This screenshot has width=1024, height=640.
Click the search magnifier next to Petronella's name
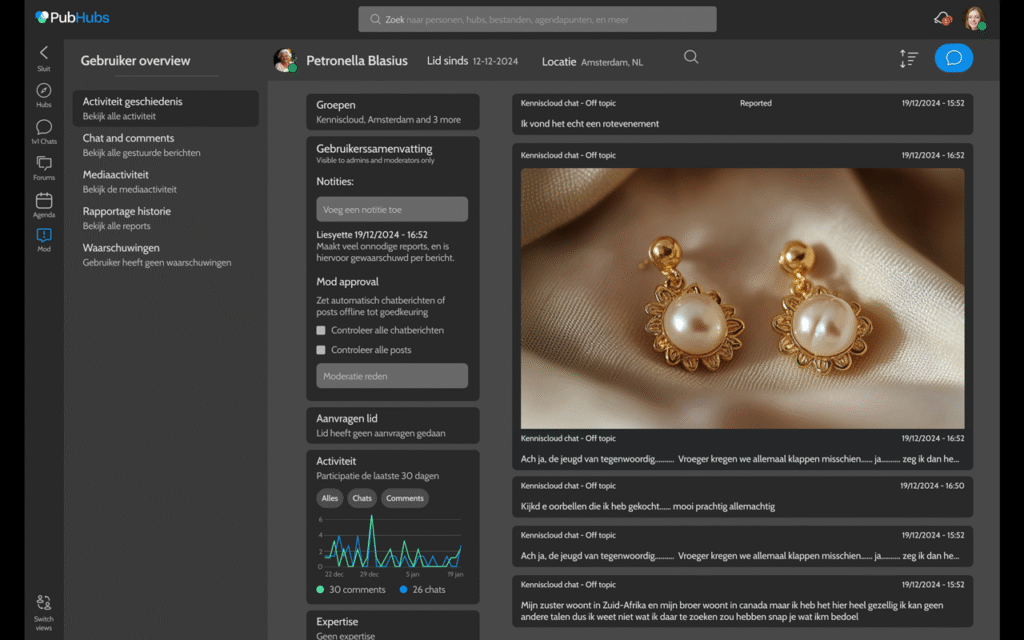click(691, 57)
